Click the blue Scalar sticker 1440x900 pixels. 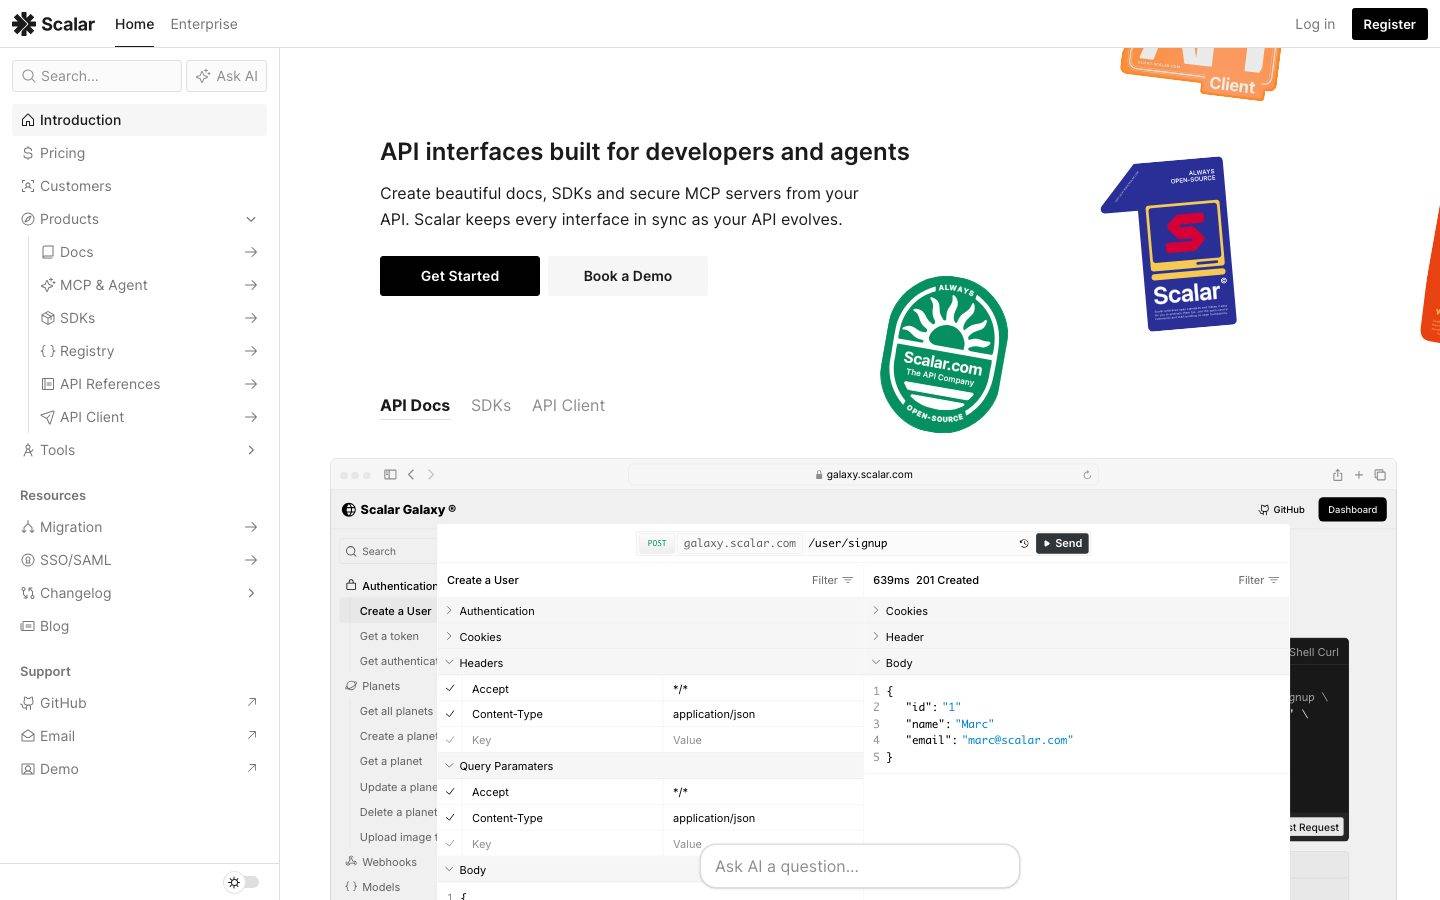click(x=1170, y=245)
